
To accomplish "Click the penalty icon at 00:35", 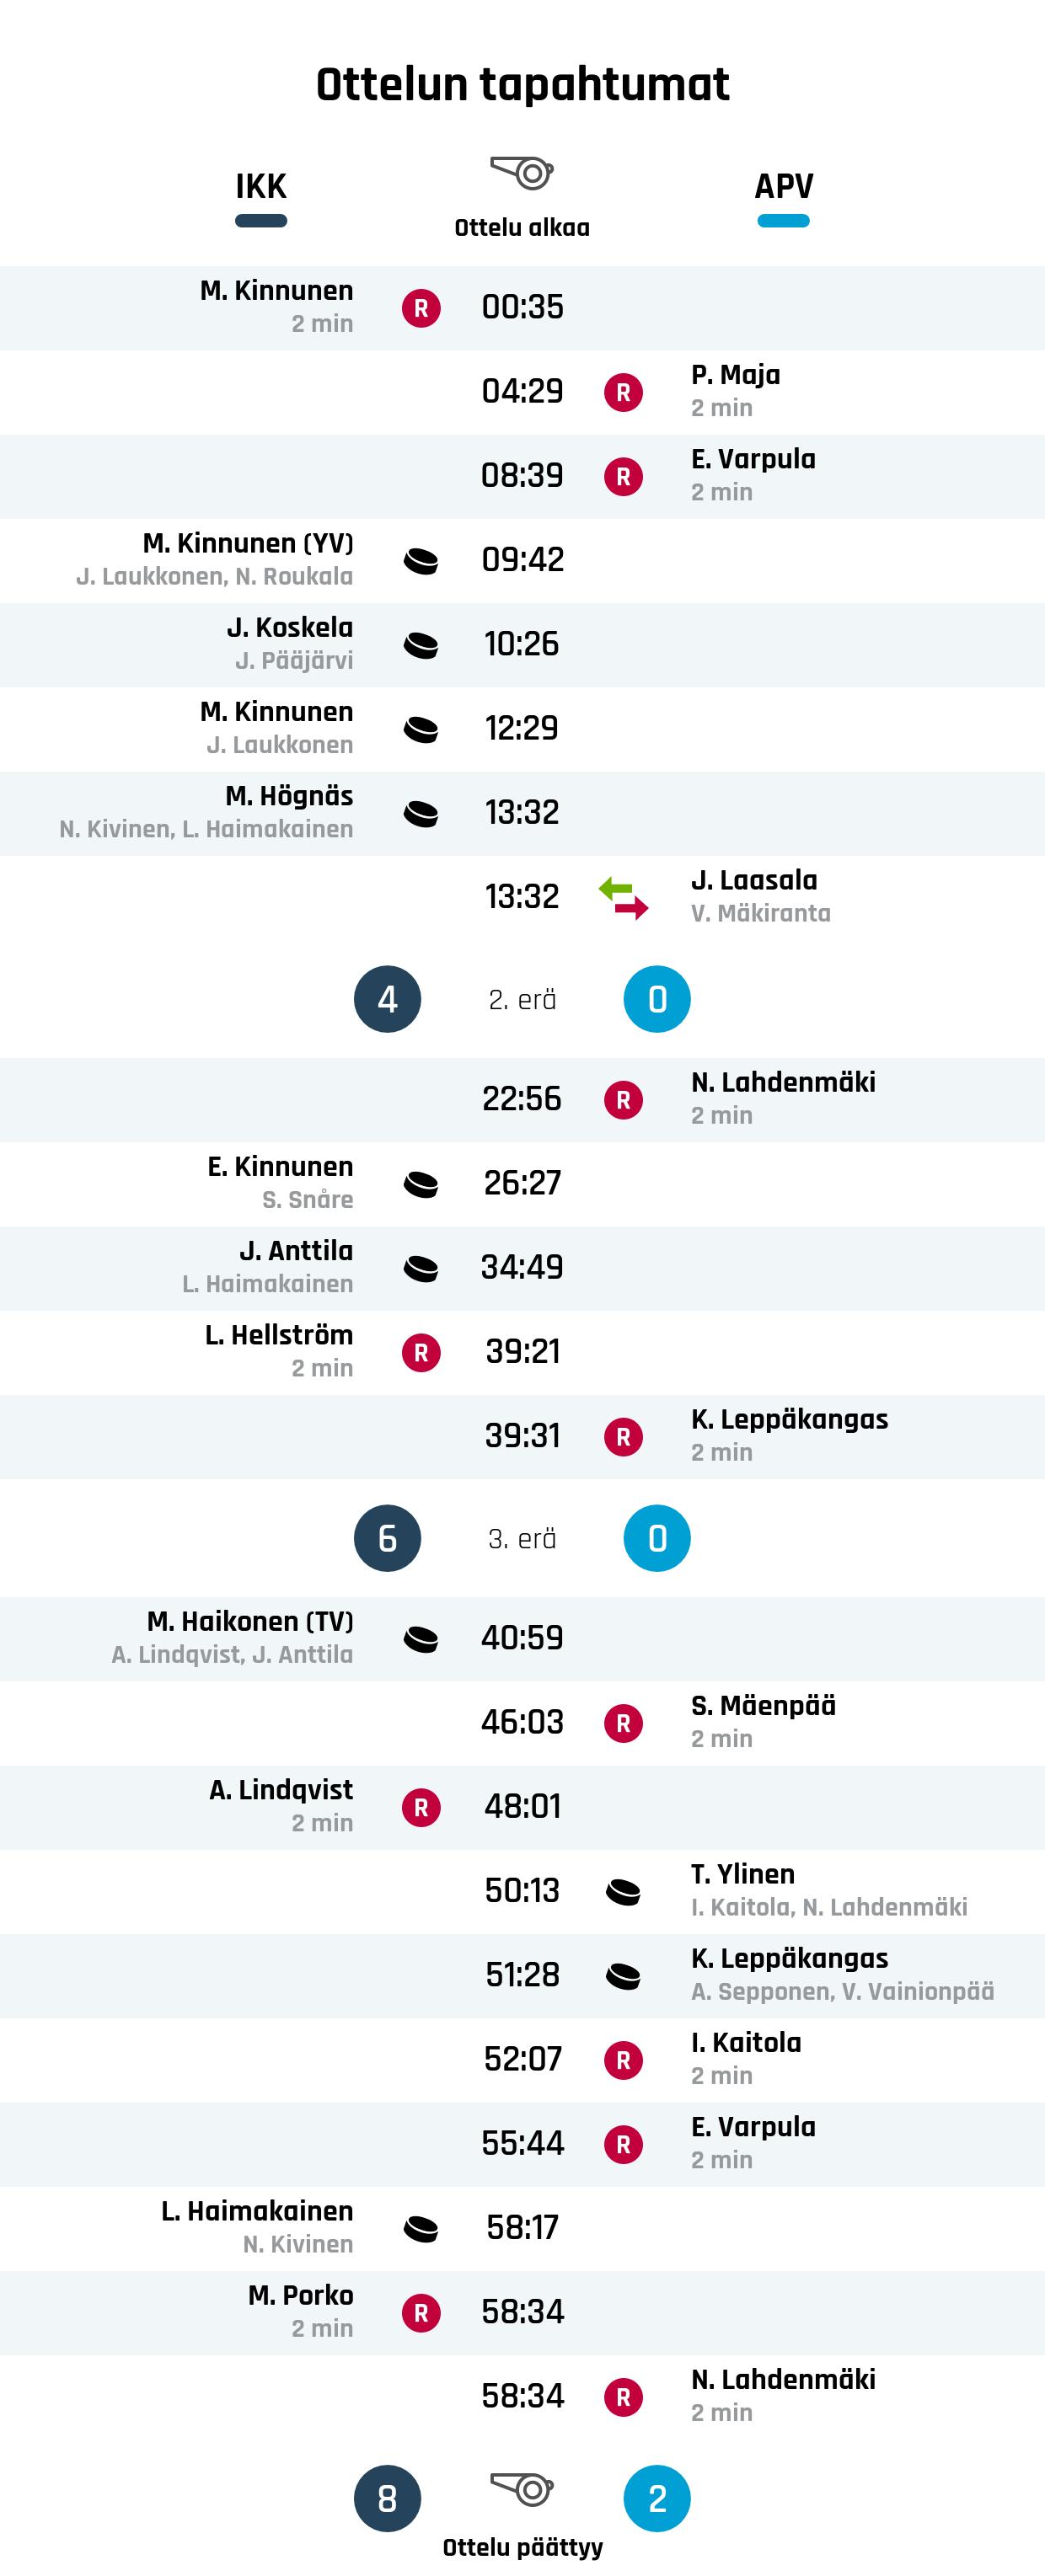I will click(x=421, y=308).
